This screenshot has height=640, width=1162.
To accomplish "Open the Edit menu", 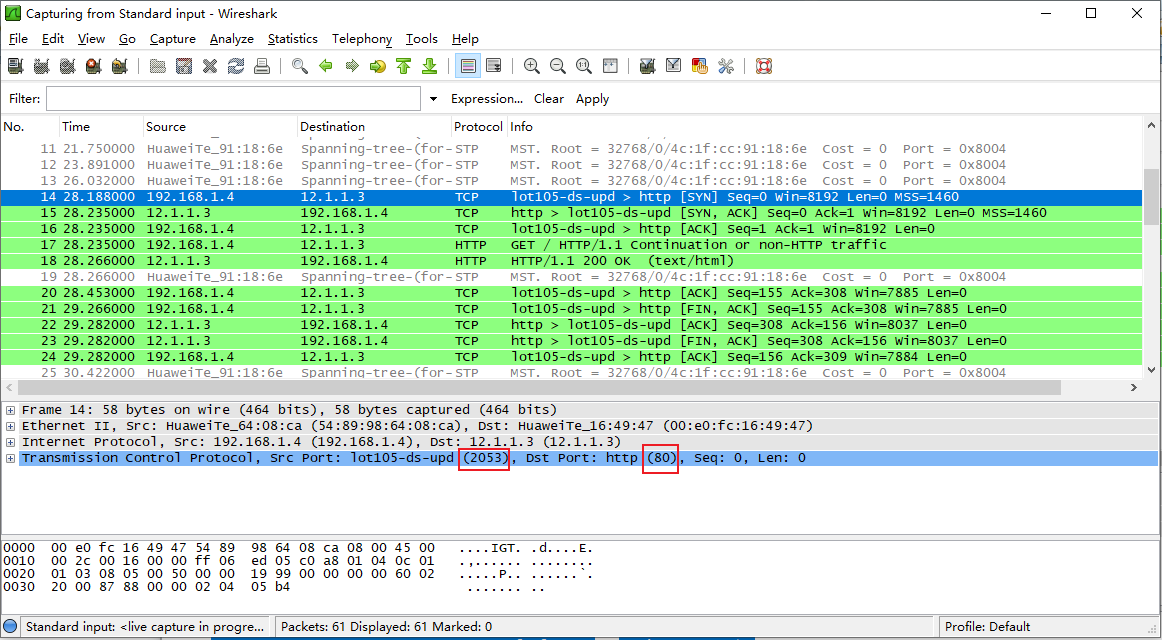I will (x=53, y=39).
